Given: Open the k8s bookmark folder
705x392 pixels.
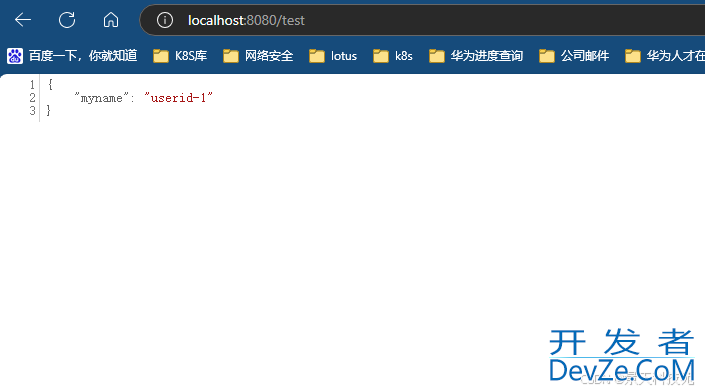Looking at the screenshot, I should [x=393, y=56].
